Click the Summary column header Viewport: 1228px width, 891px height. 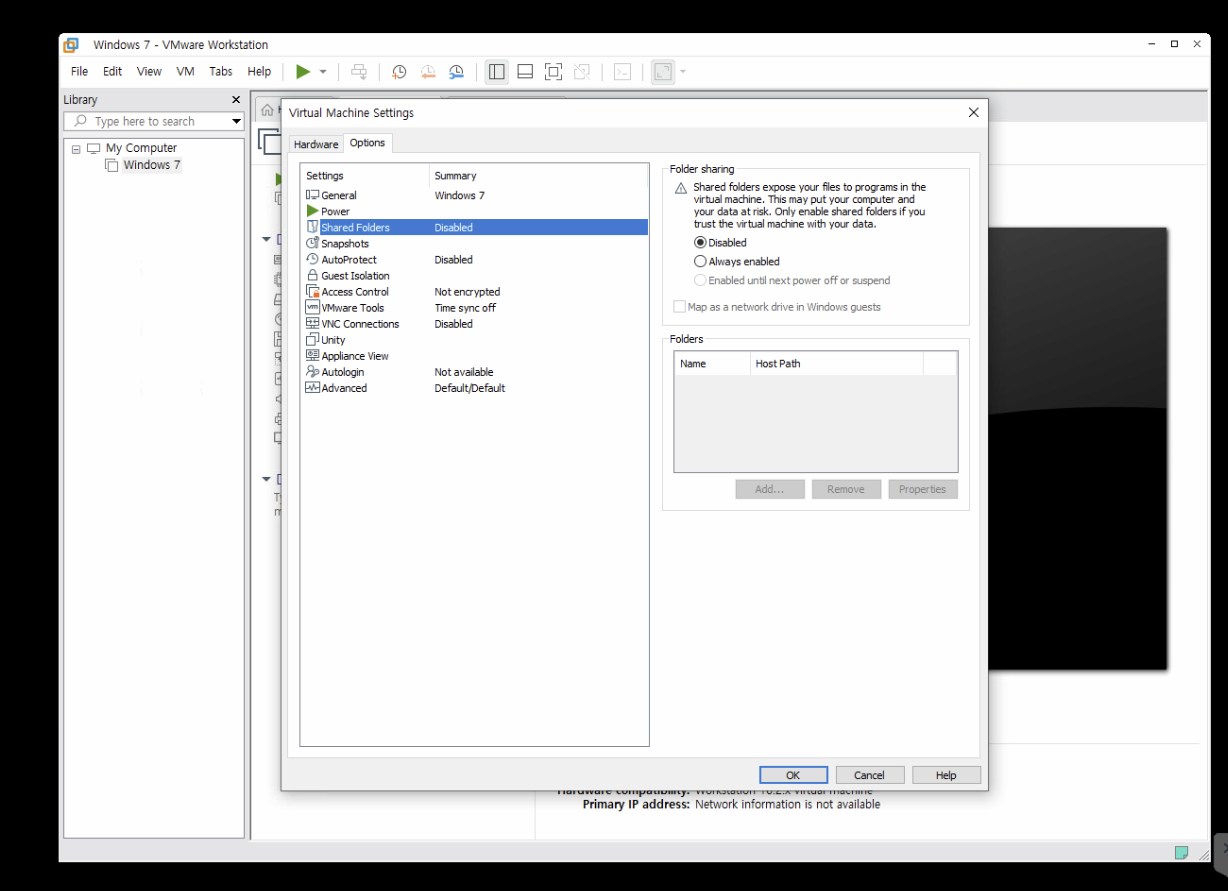pos(539,176)
